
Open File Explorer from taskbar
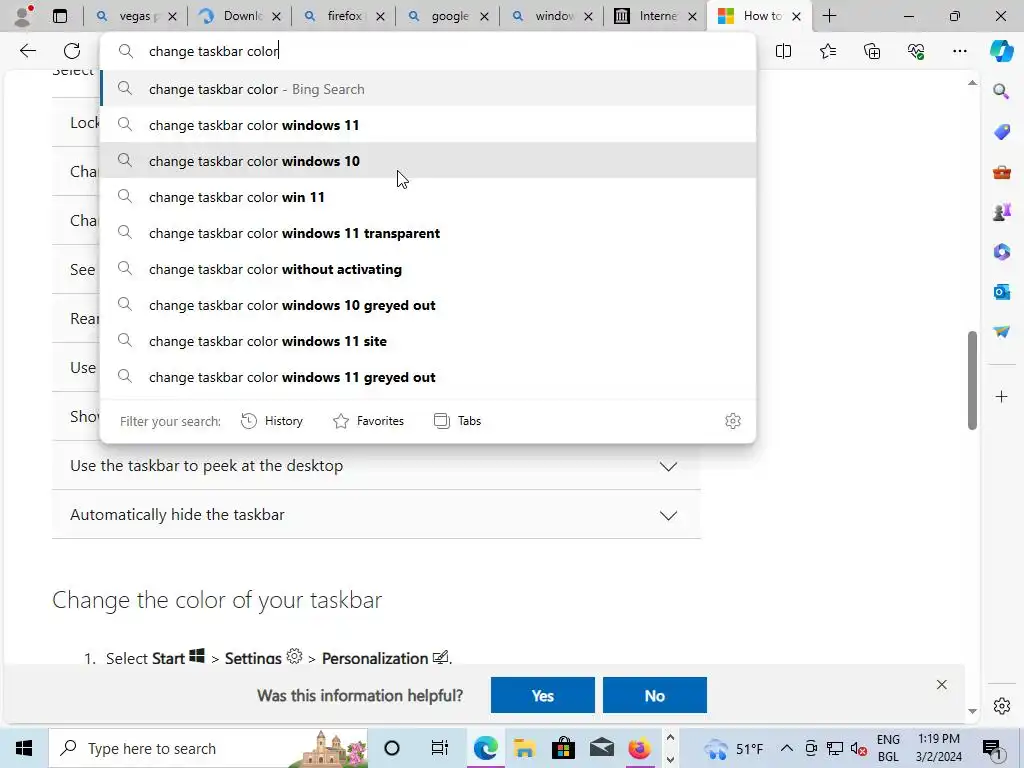point(524,748)
